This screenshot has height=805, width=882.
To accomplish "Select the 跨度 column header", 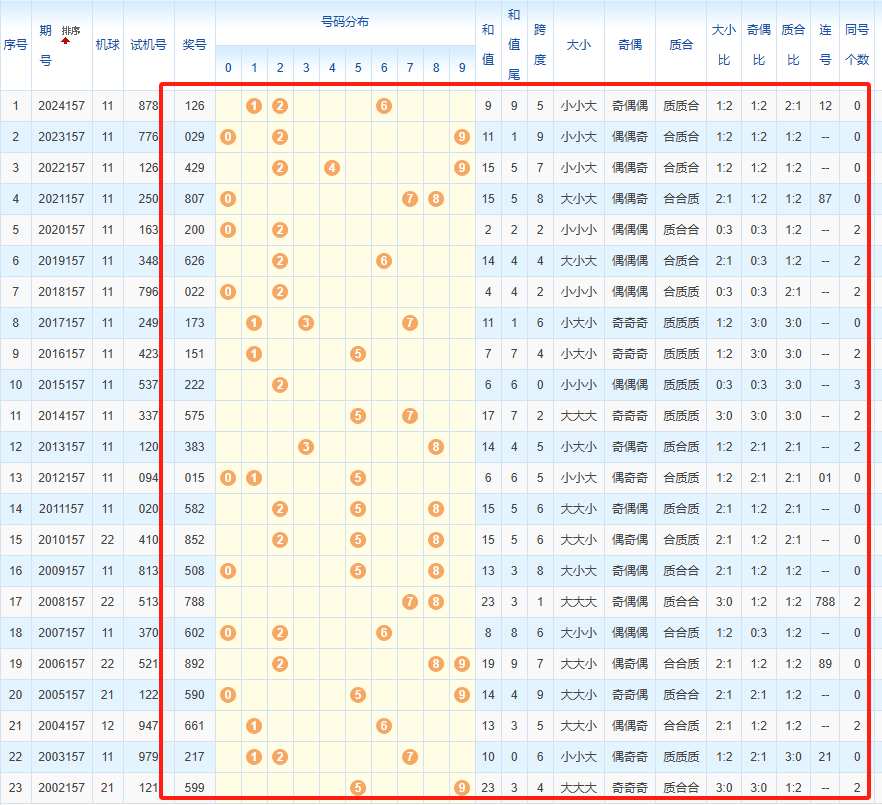I will (x=540, y=45).
